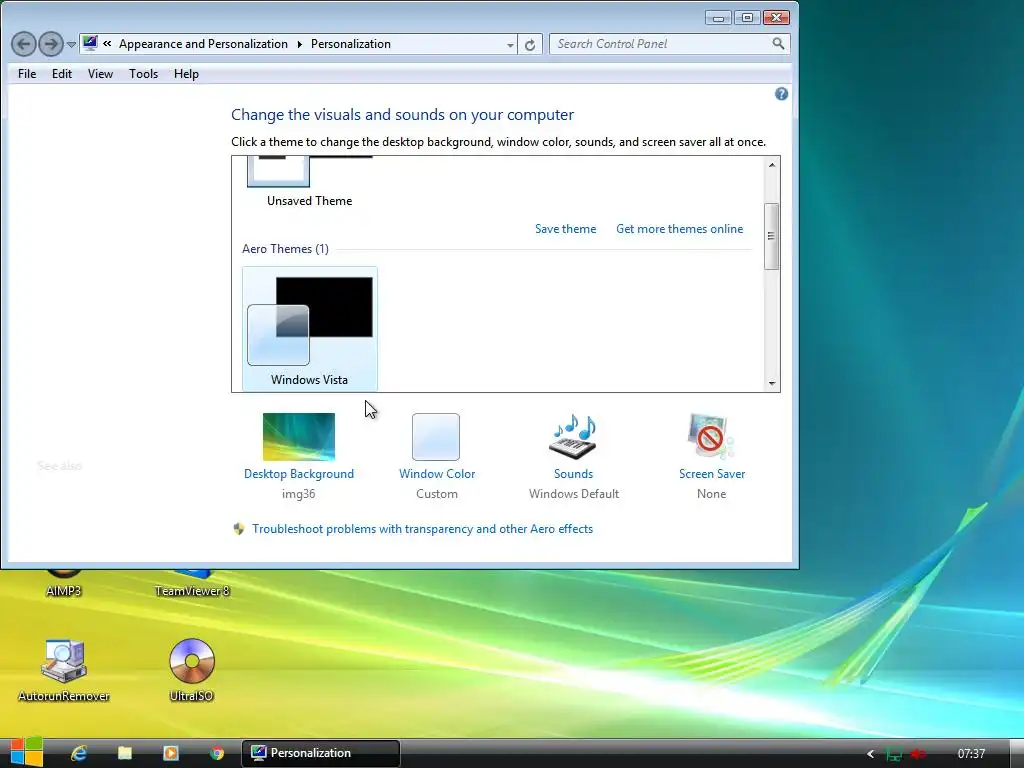
Task: Open File Explorer folder on taskbar
Action: click(x=125, y=753)
